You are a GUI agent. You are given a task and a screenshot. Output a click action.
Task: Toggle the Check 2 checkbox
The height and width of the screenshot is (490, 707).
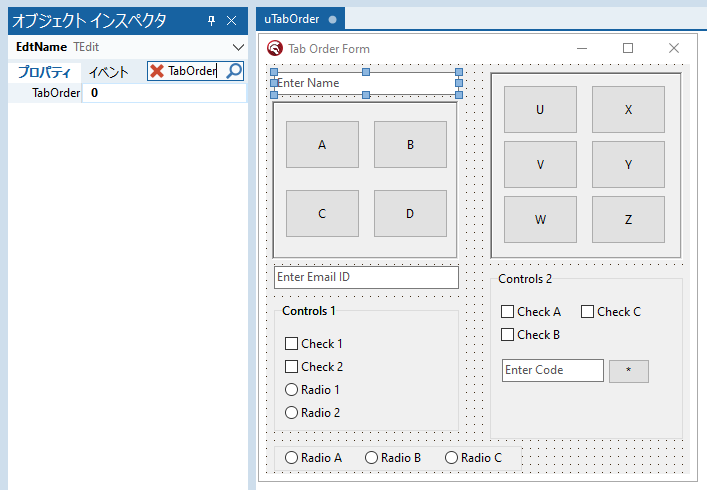click(x=291, y=367)
